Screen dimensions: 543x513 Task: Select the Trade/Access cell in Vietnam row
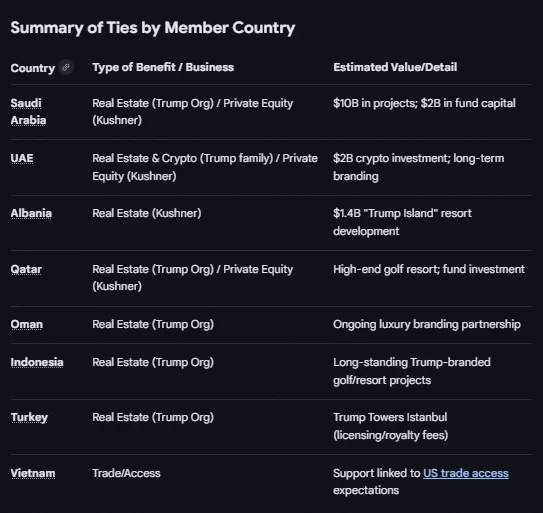[x=126, y=473]
